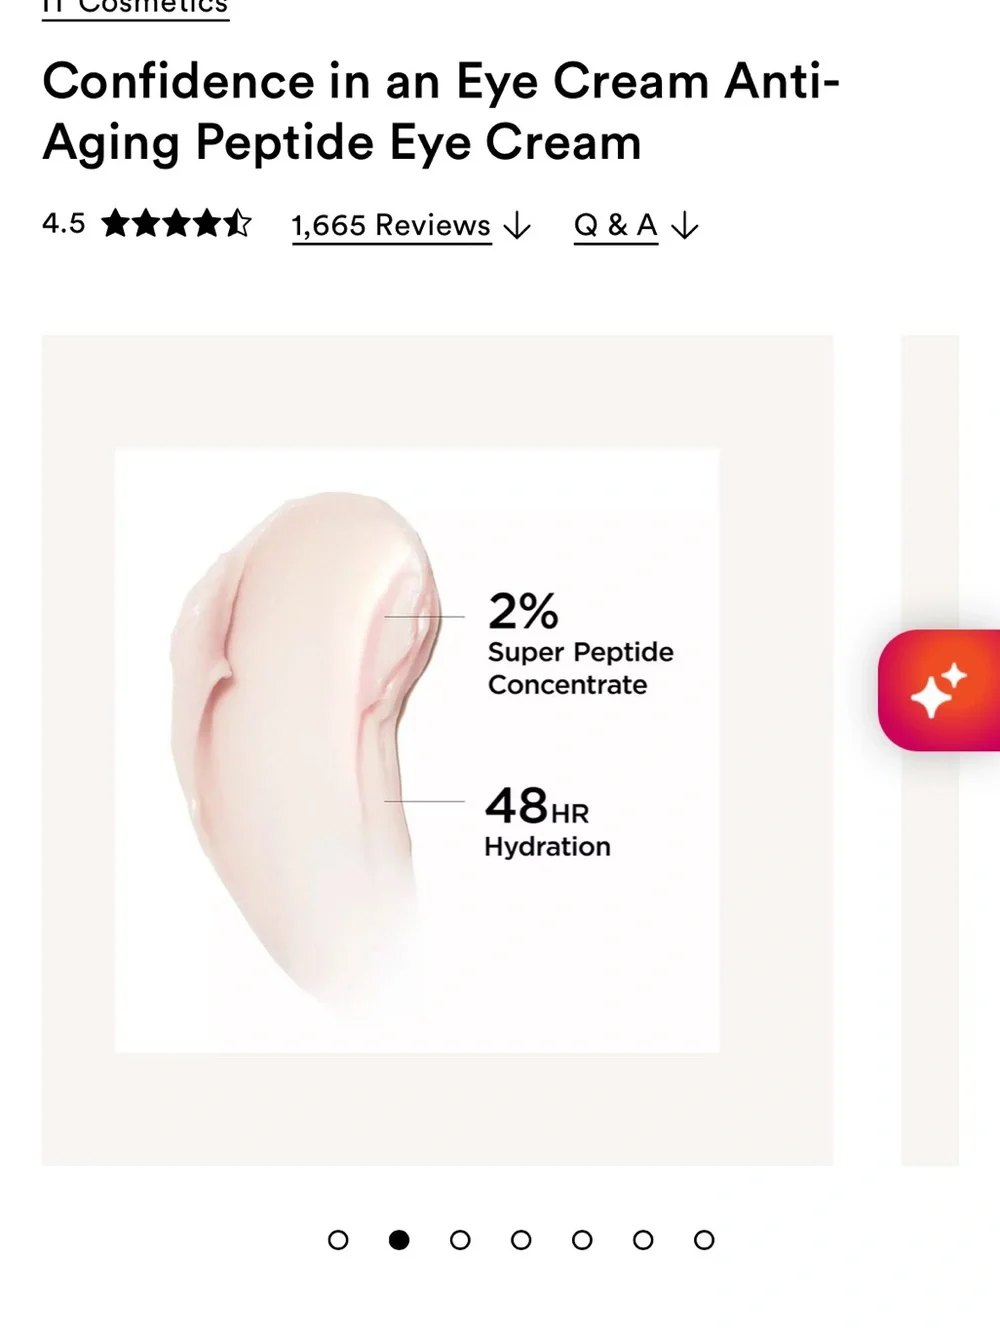Viewport: 1000px width, 1333px height.
Task: Click the down arrow next to Reviews
Action: point(517,226)
